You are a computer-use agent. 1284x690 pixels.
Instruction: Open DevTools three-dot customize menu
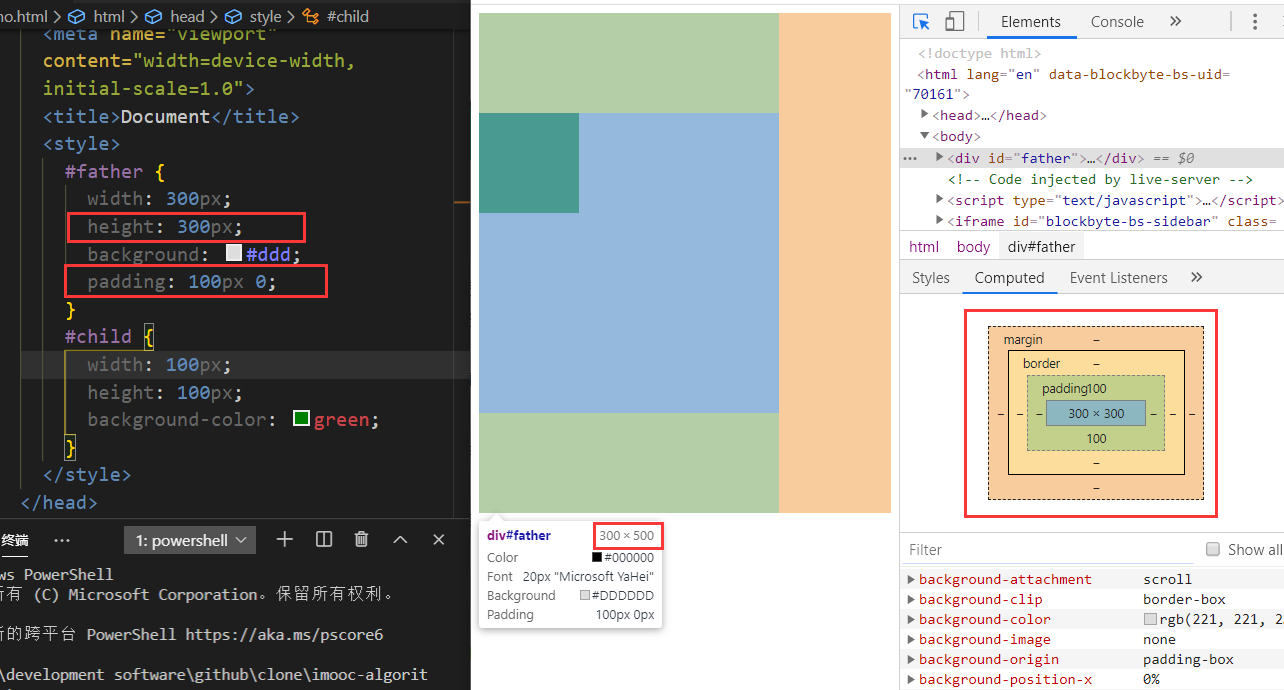1255,21
